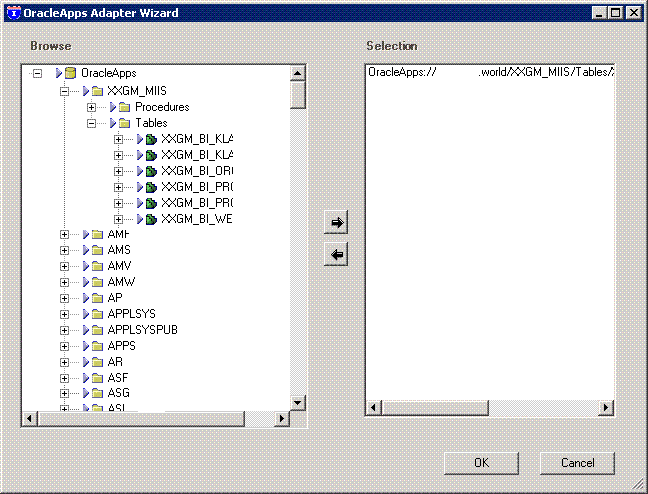Collapse the XXGM_MIIS schema node
Image resolution: width=648 pixels, height=494 pixels.
(x=64, y=91)
